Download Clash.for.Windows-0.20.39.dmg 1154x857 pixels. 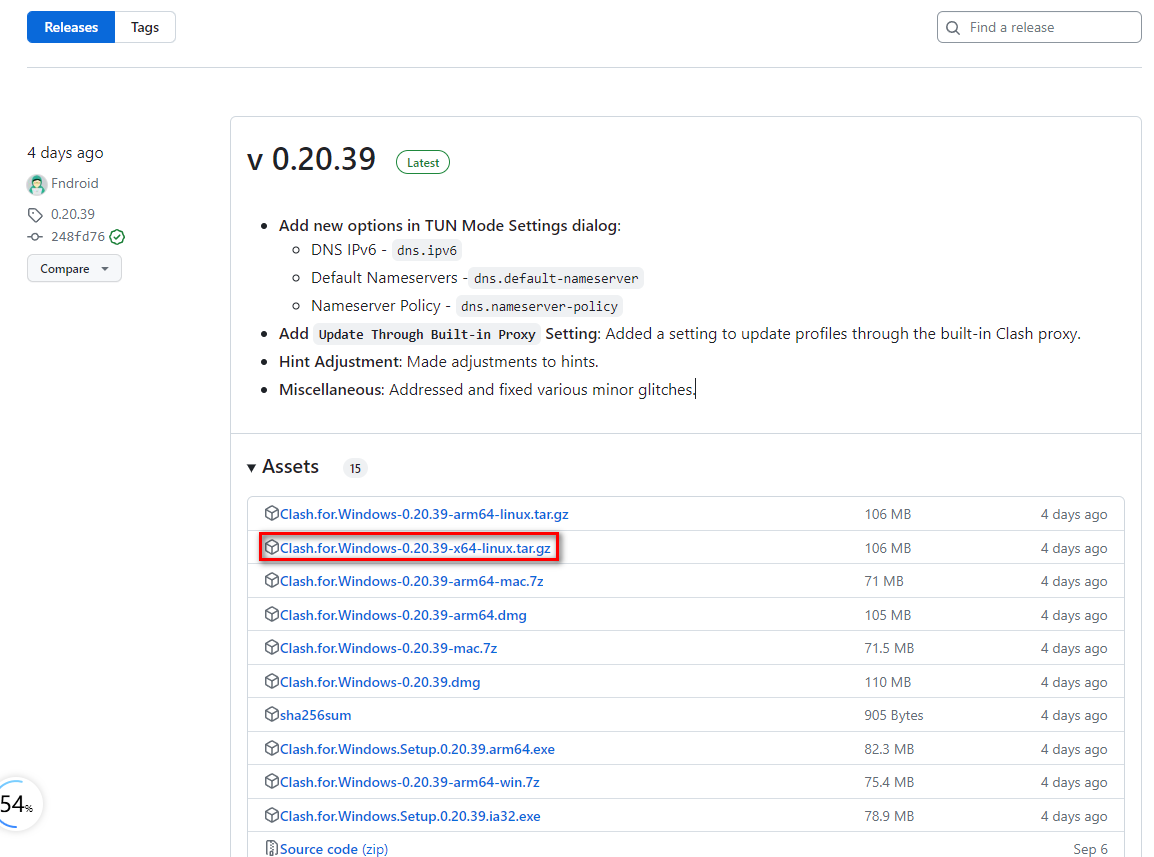tap(380, 683)
